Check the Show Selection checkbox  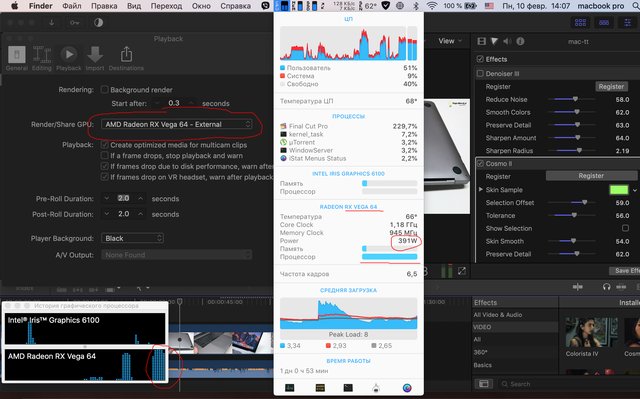click(x=625, y=228)
